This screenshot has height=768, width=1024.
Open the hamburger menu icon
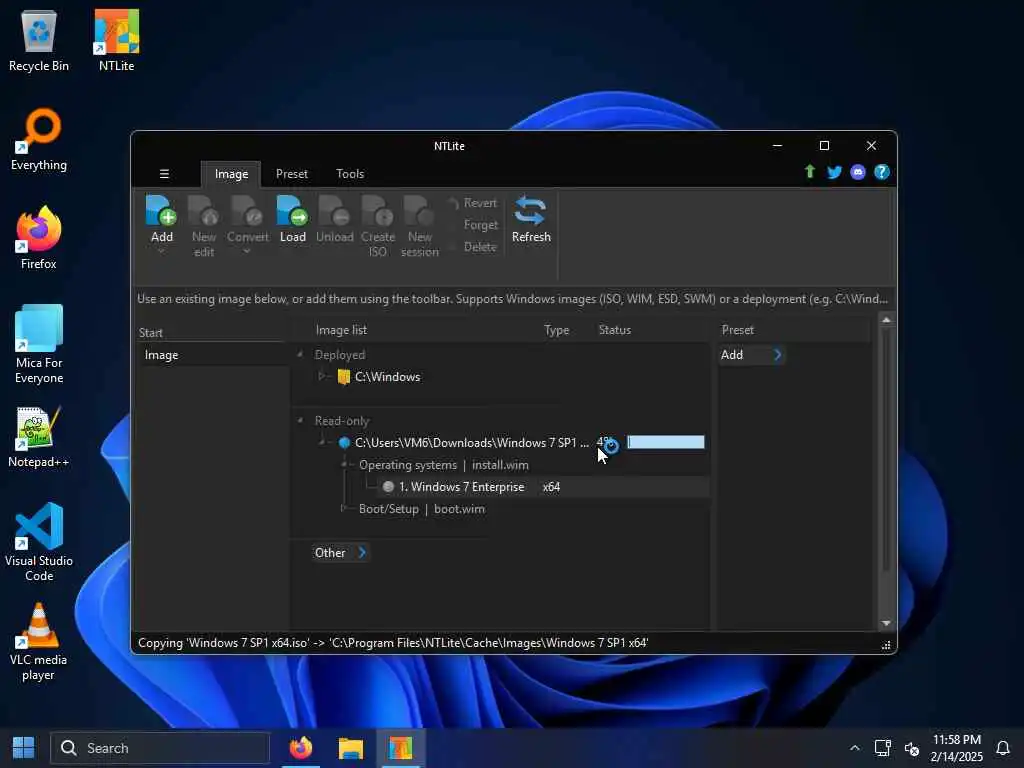pos(165,174)
